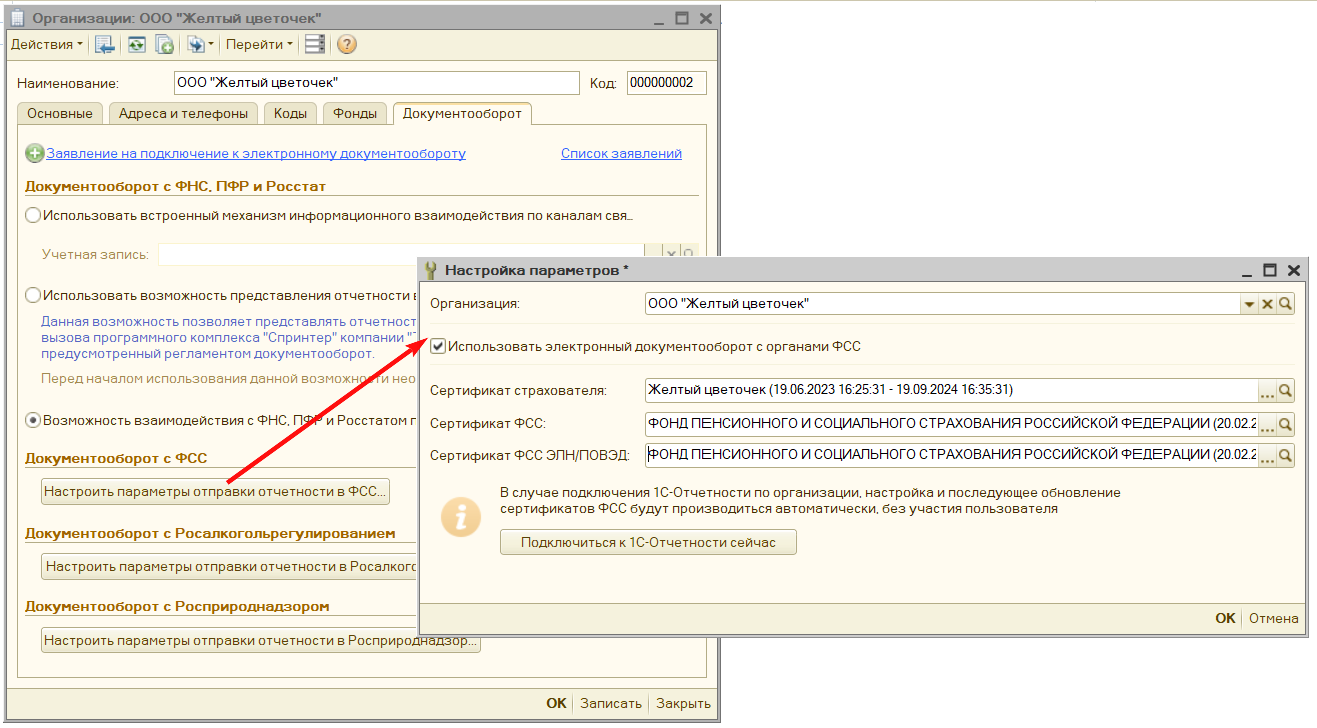Open the Список заявлений link
The image size is (1317, 728).
pyautogui.click(x=621, y=154)
